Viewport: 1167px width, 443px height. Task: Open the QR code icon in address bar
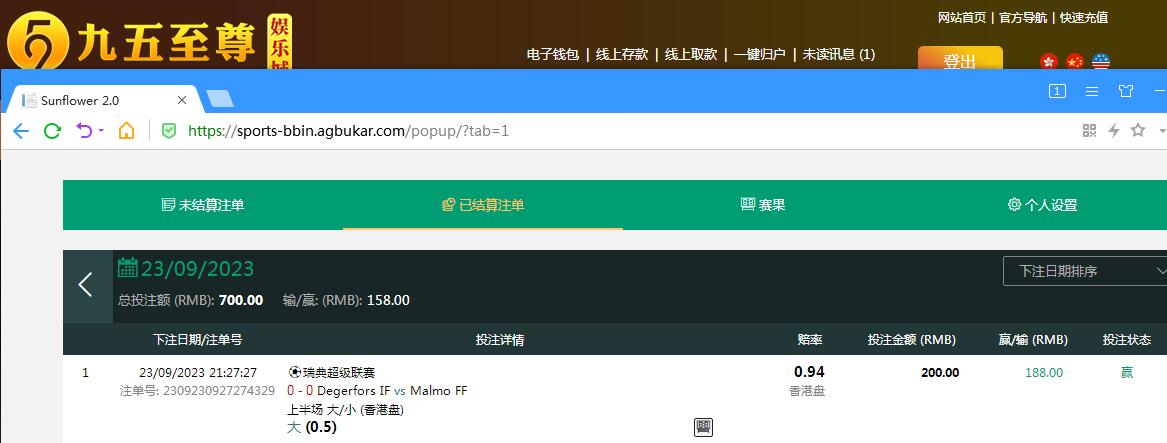coord(1090,131)
